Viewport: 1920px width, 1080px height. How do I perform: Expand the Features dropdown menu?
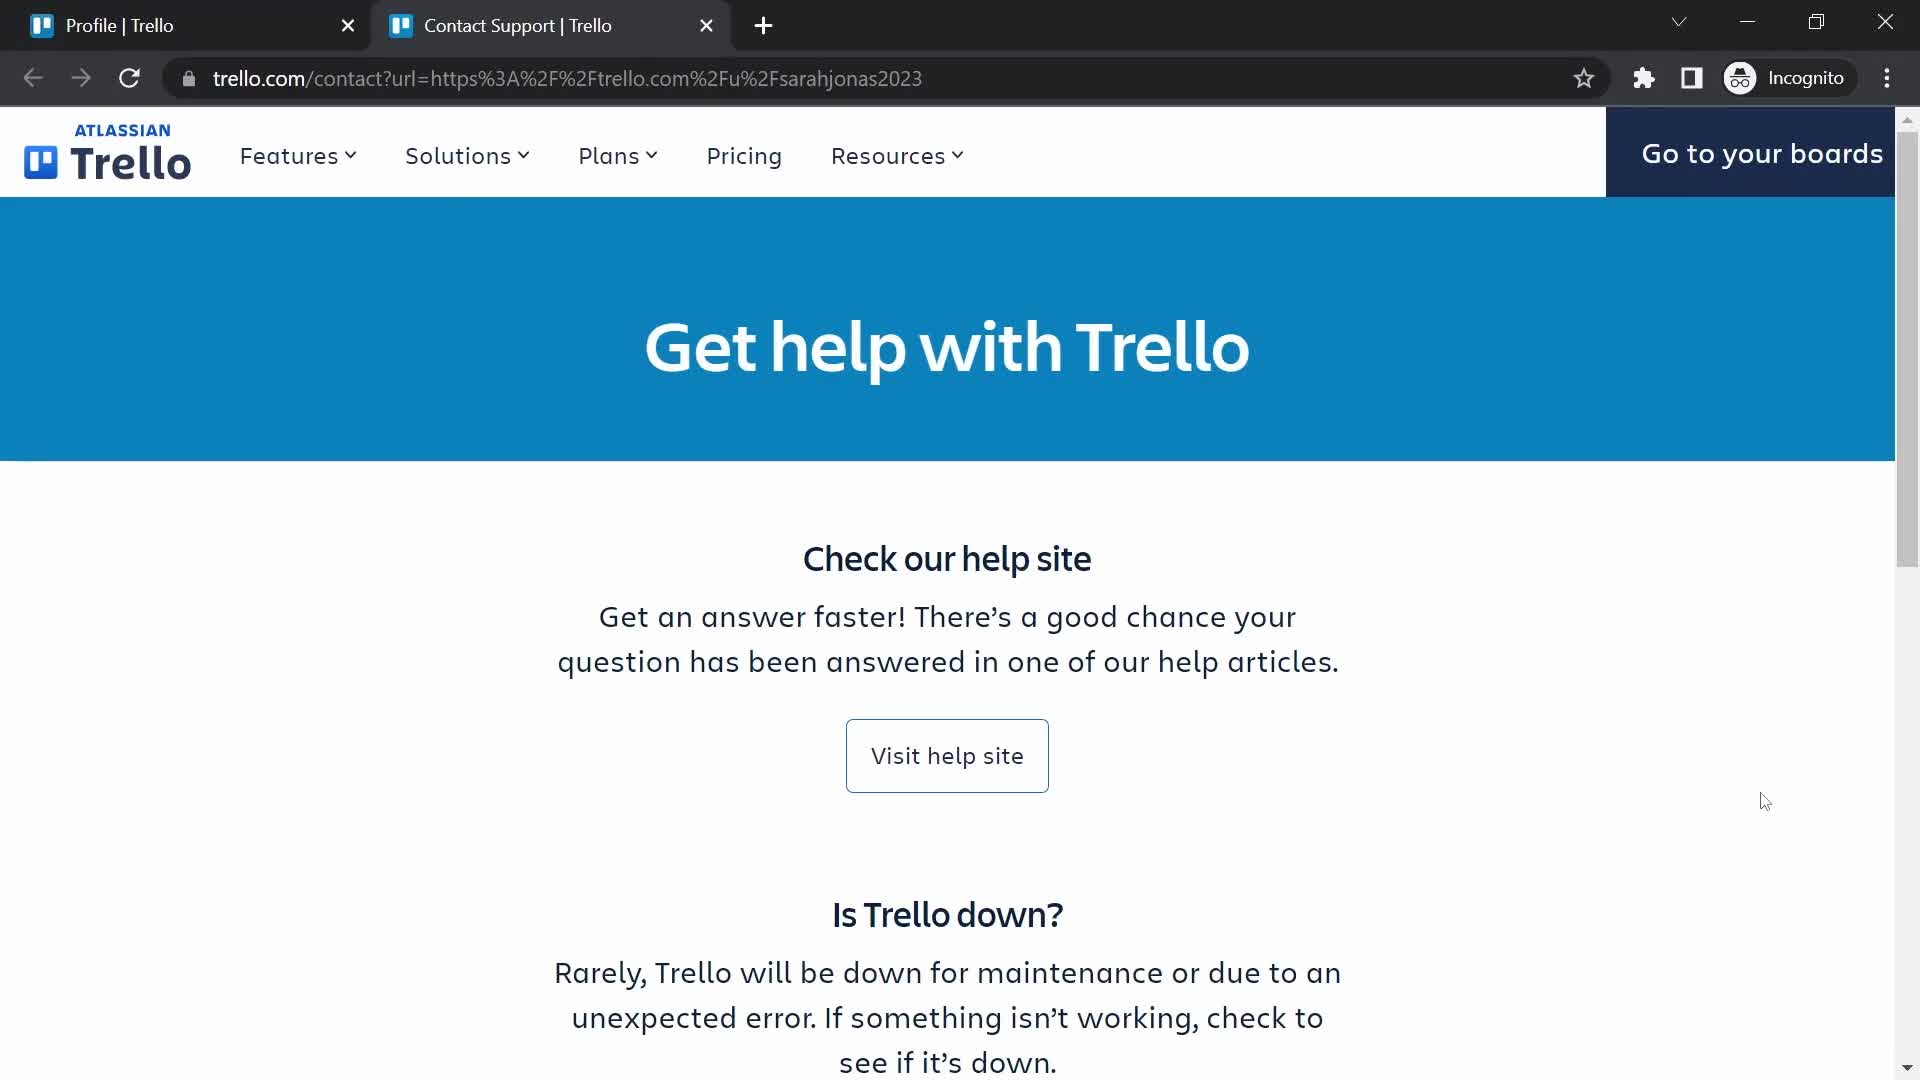tap(297, 156)
